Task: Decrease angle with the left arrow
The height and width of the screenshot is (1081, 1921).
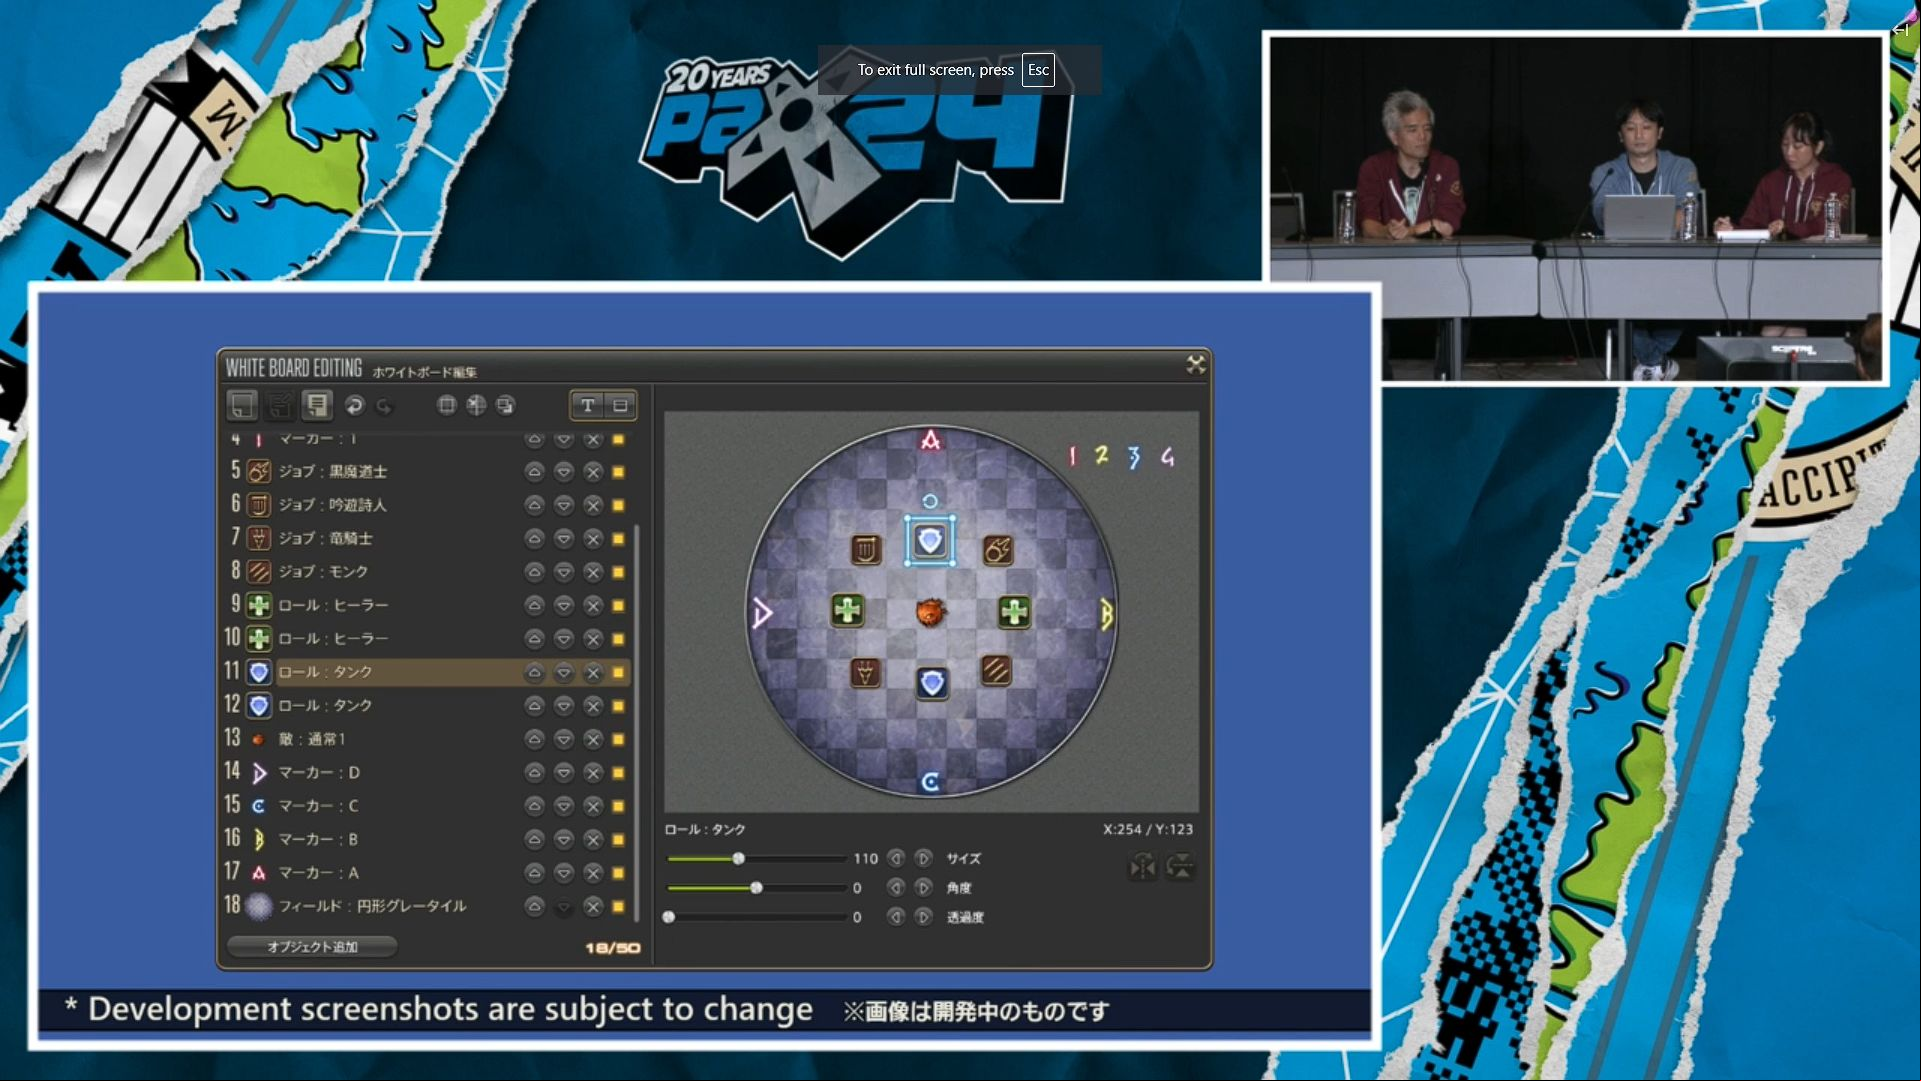Action: pos(896,887)
